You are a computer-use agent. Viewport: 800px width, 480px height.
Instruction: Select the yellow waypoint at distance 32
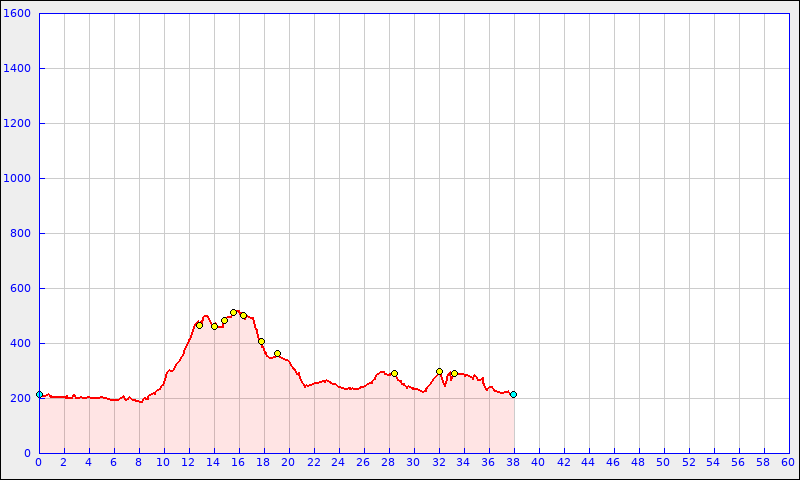pos(439,371)
